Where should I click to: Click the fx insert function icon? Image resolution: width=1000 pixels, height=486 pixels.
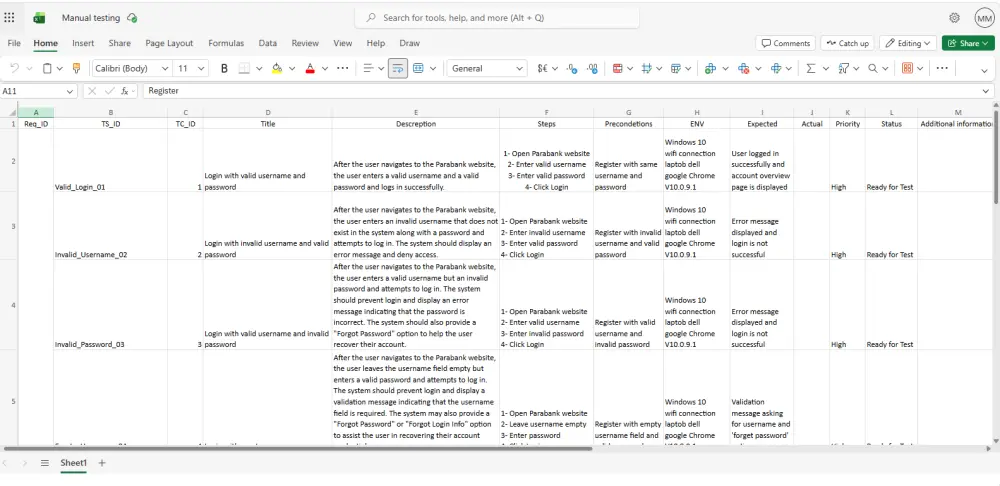[124, 91]
